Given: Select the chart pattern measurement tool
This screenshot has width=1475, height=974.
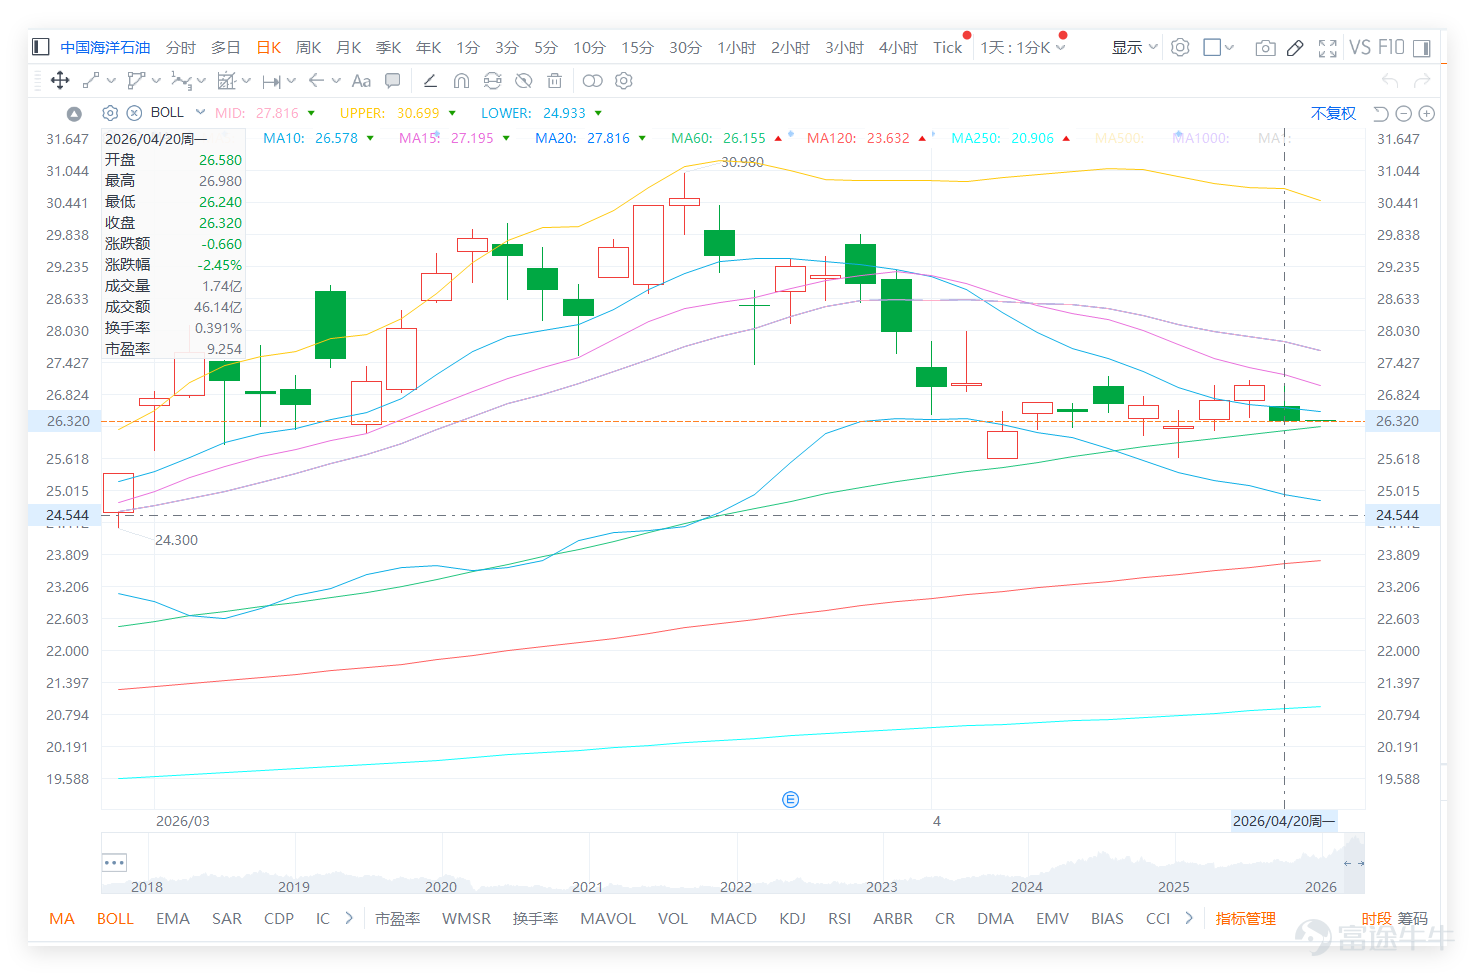Looking at the screenshot, I should point(227,81).
